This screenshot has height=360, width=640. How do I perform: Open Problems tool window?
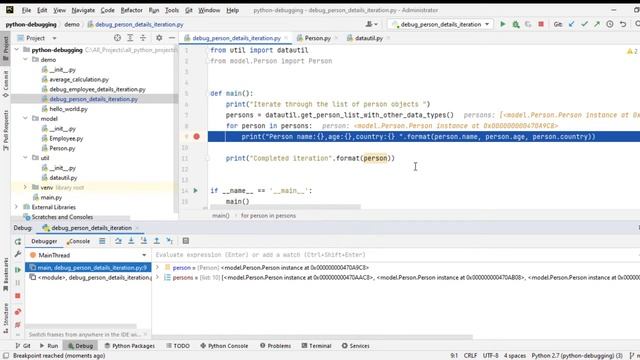(276, 346)
